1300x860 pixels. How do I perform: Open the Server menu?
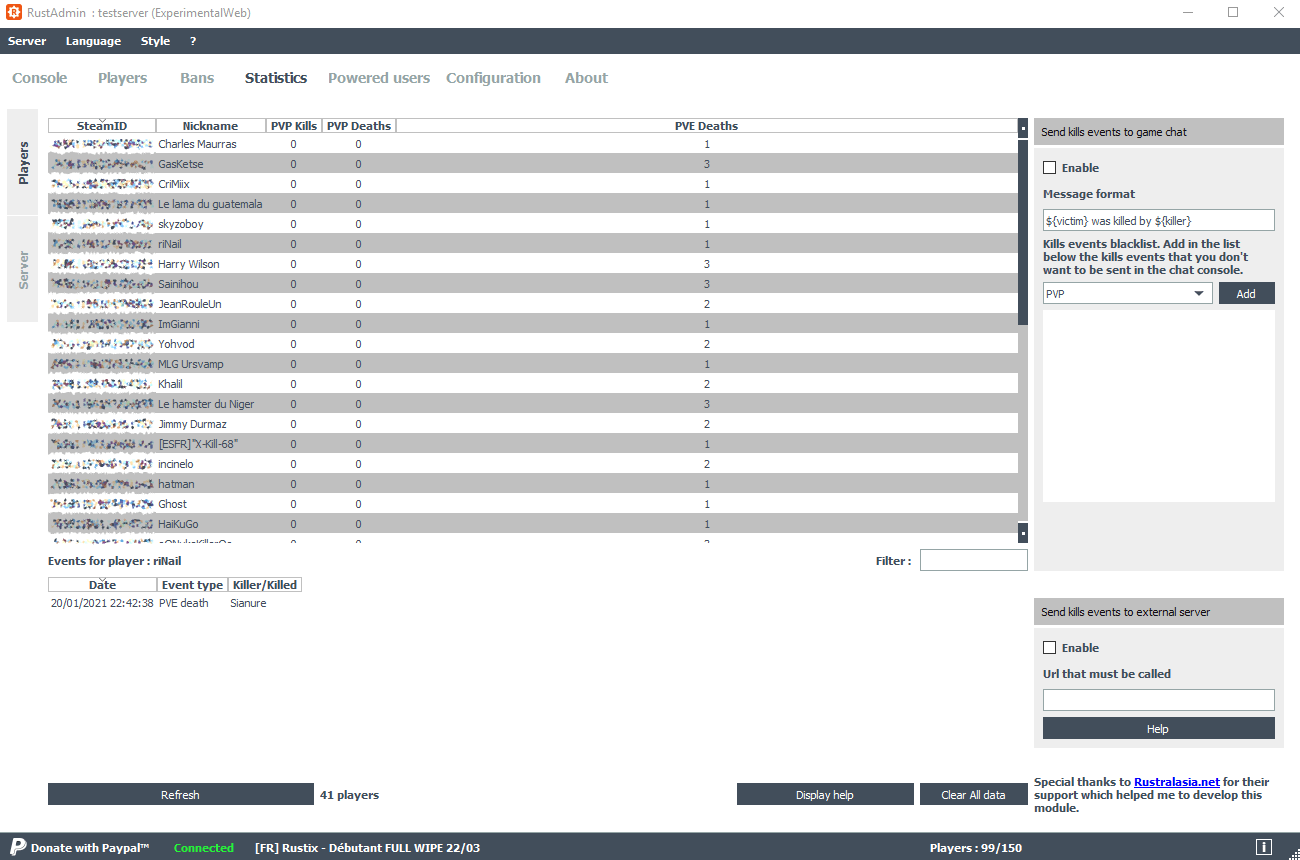(x=27, y=41)
